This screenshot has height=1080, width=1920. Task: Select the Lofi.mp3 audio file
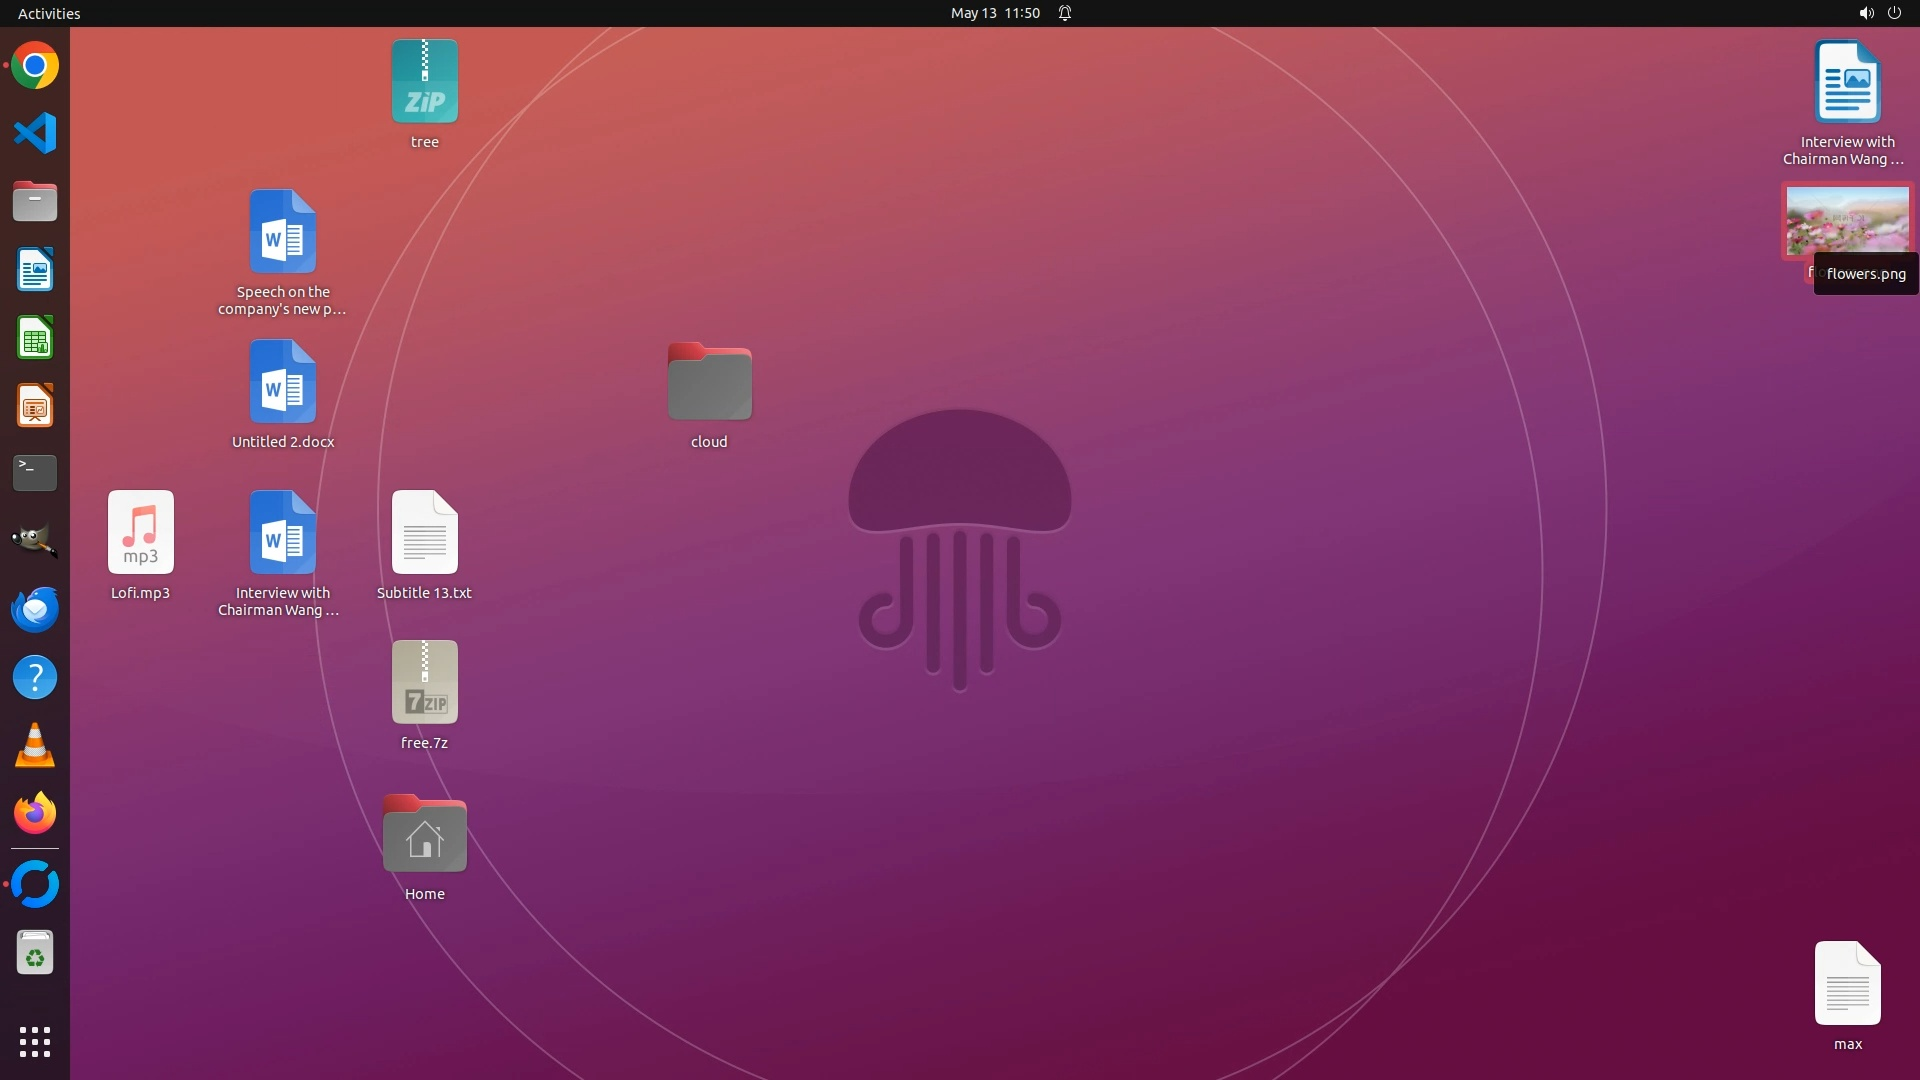pyautogui.click(x=140, y=534)
